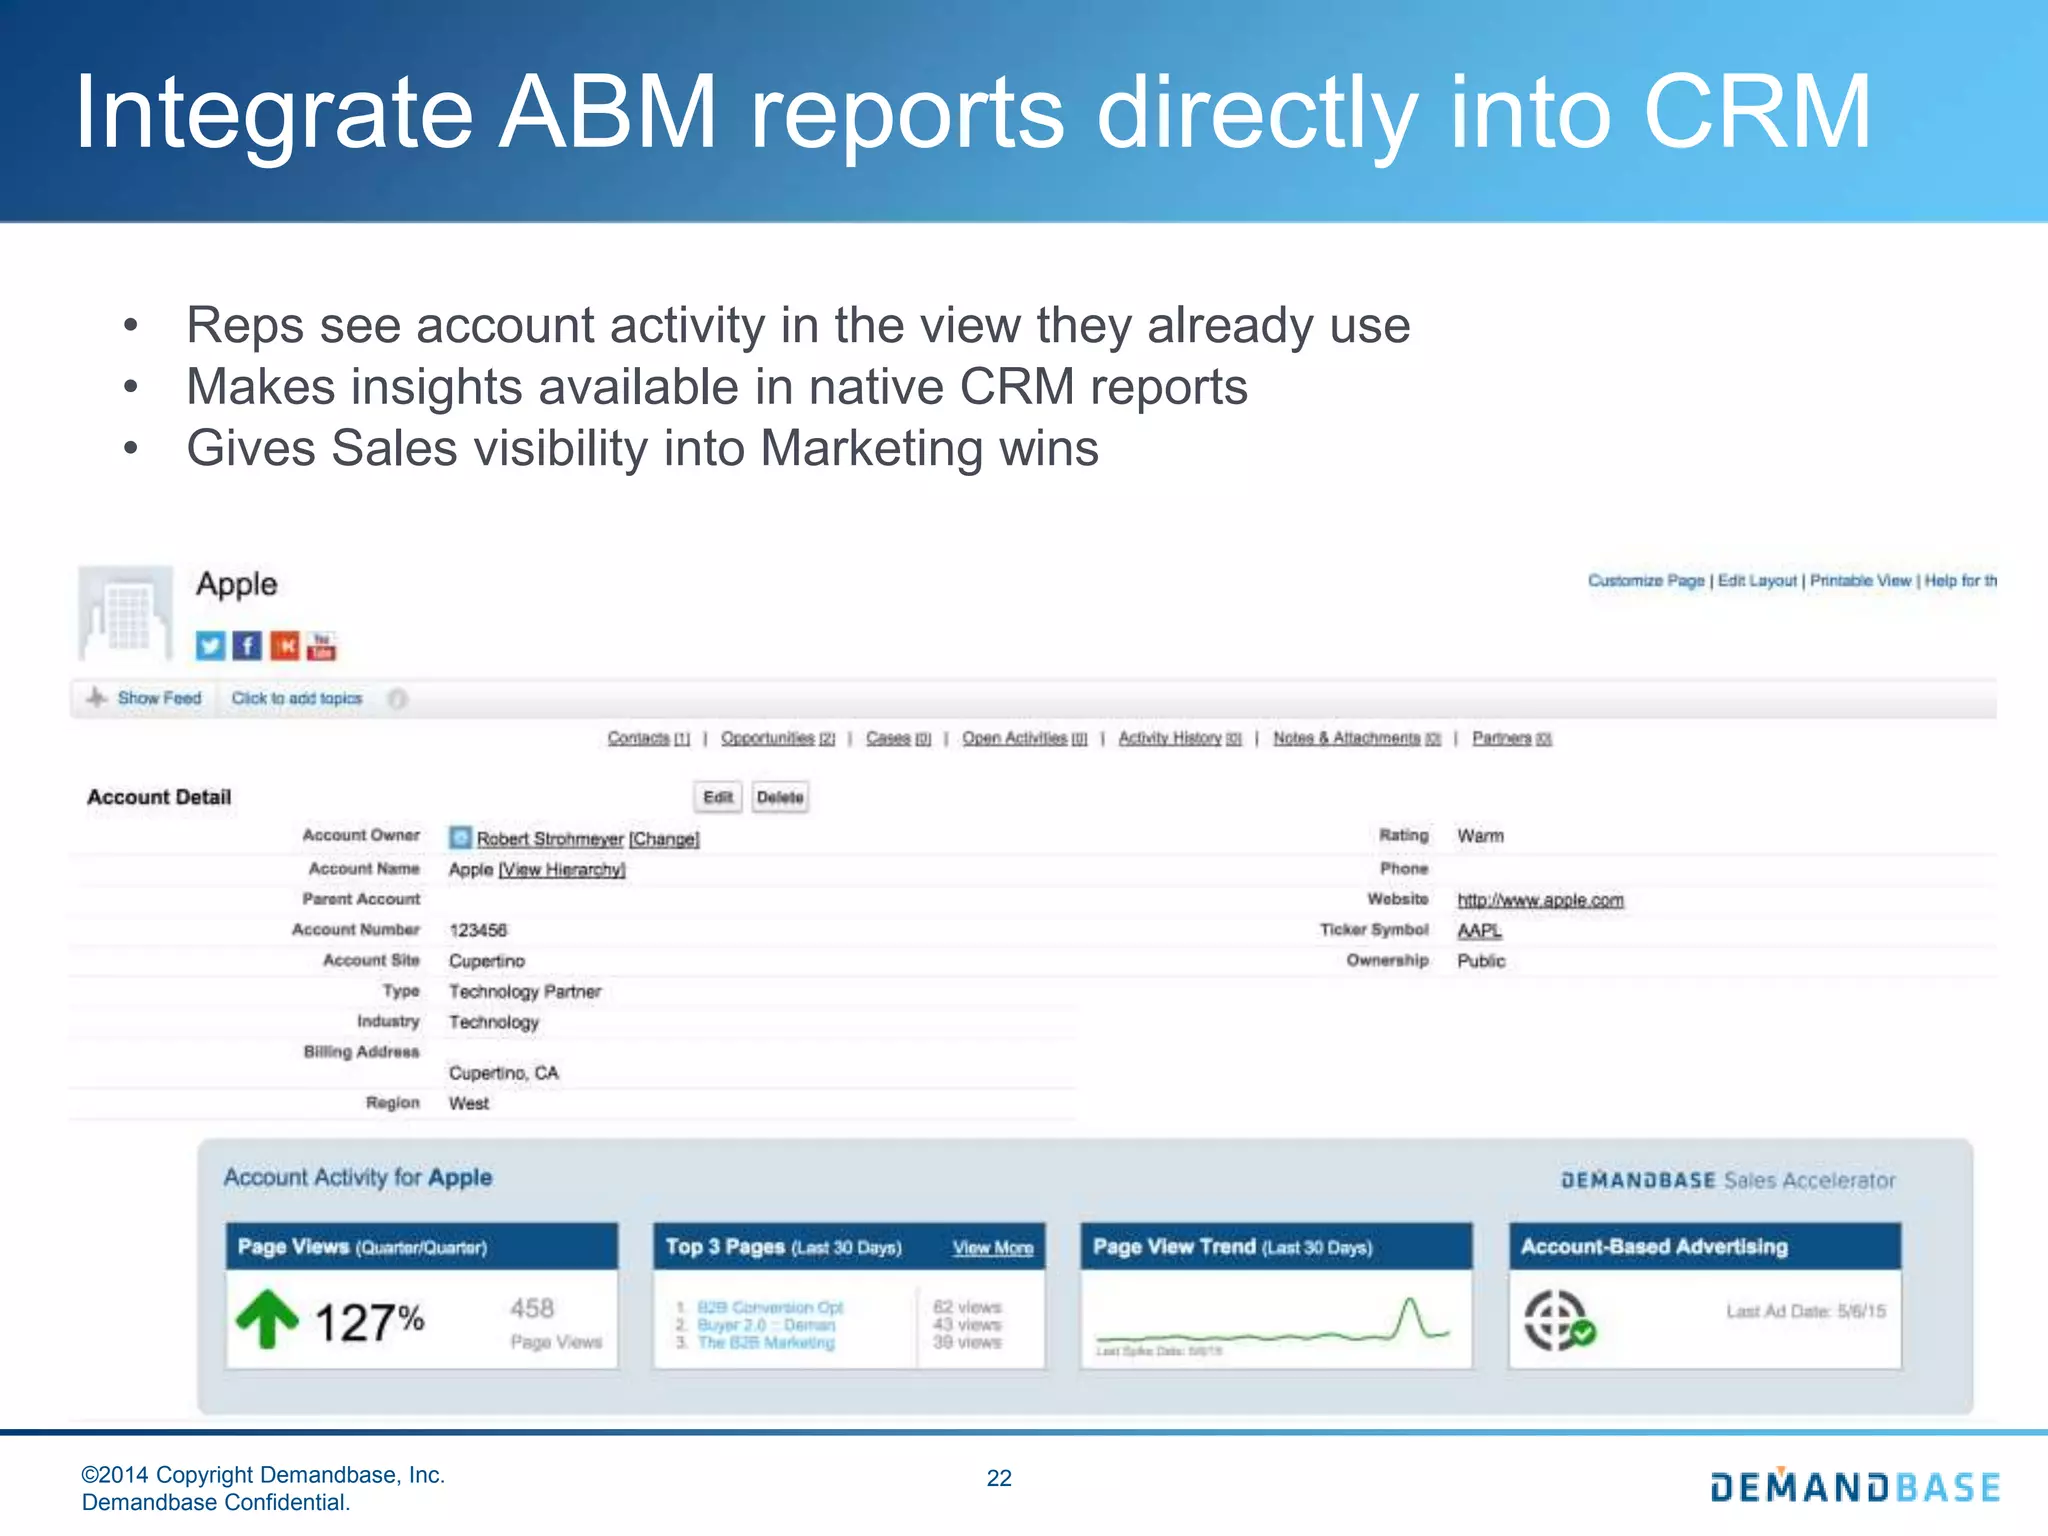Click the Cupertino, CA billing address
2048x1536 pixels.
tap(503, 1073)
